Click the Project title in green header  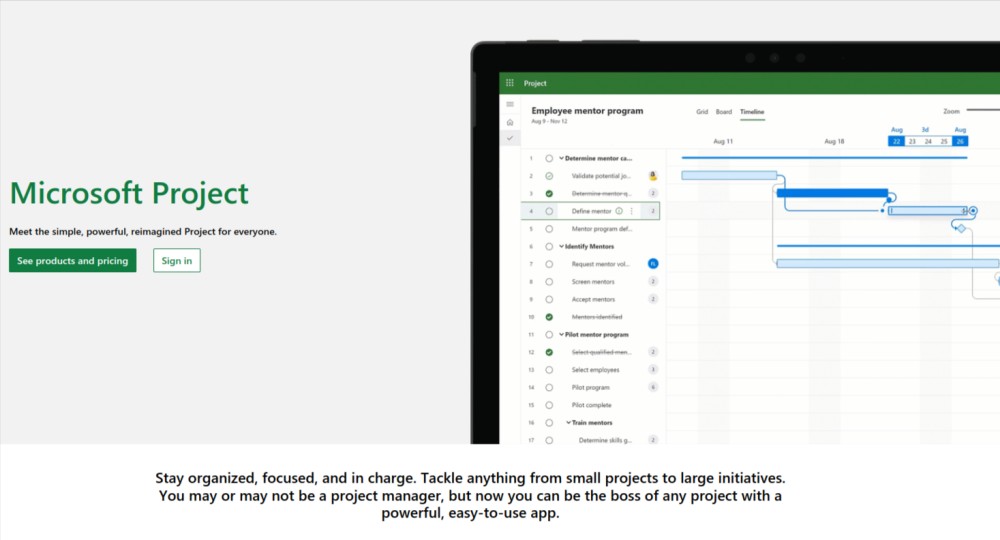click(x=534, y=83)
